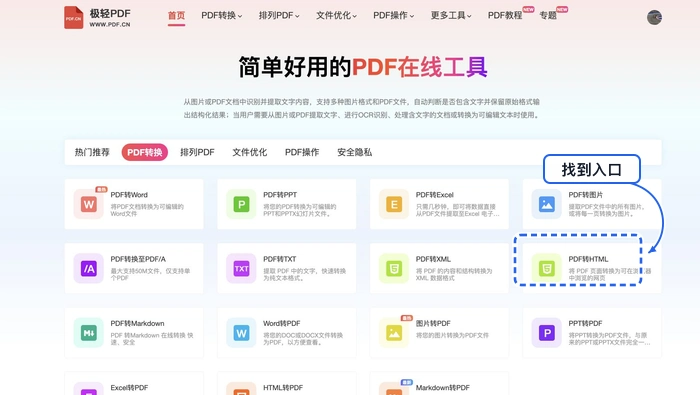Open the PDF转PPT tool title
The image size is (700, 395).
coord(280,195)
